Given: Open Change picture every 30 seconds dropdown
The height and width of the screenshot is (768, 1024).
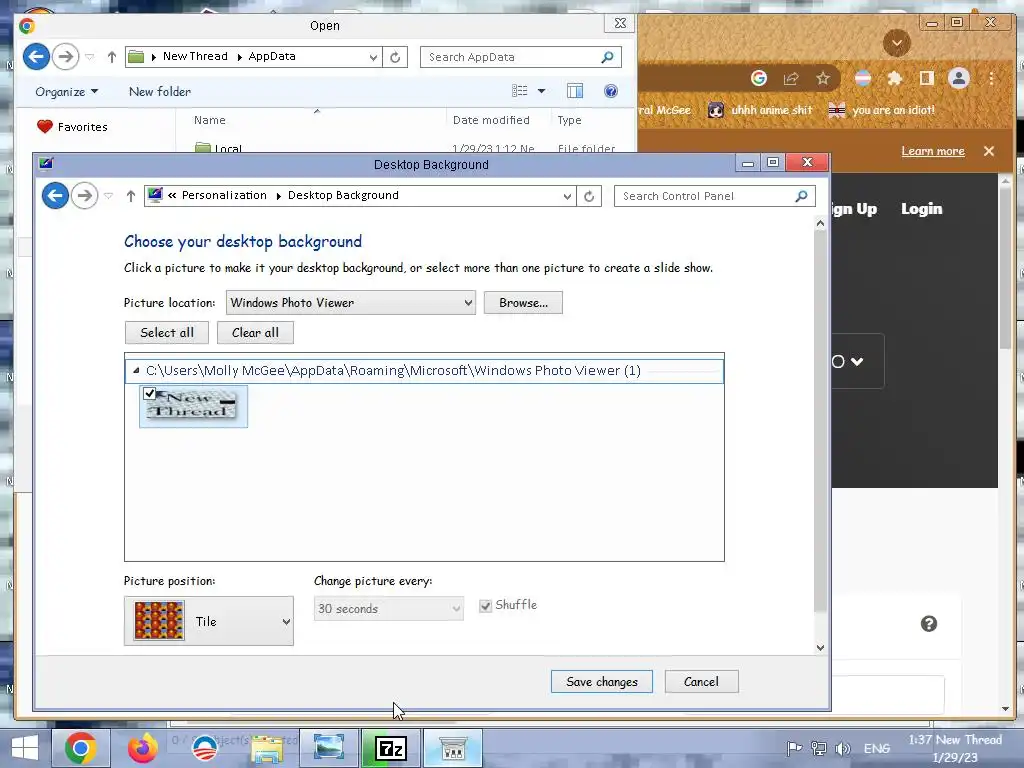Looking at the screenshot, I should click(x=389, y=609).
